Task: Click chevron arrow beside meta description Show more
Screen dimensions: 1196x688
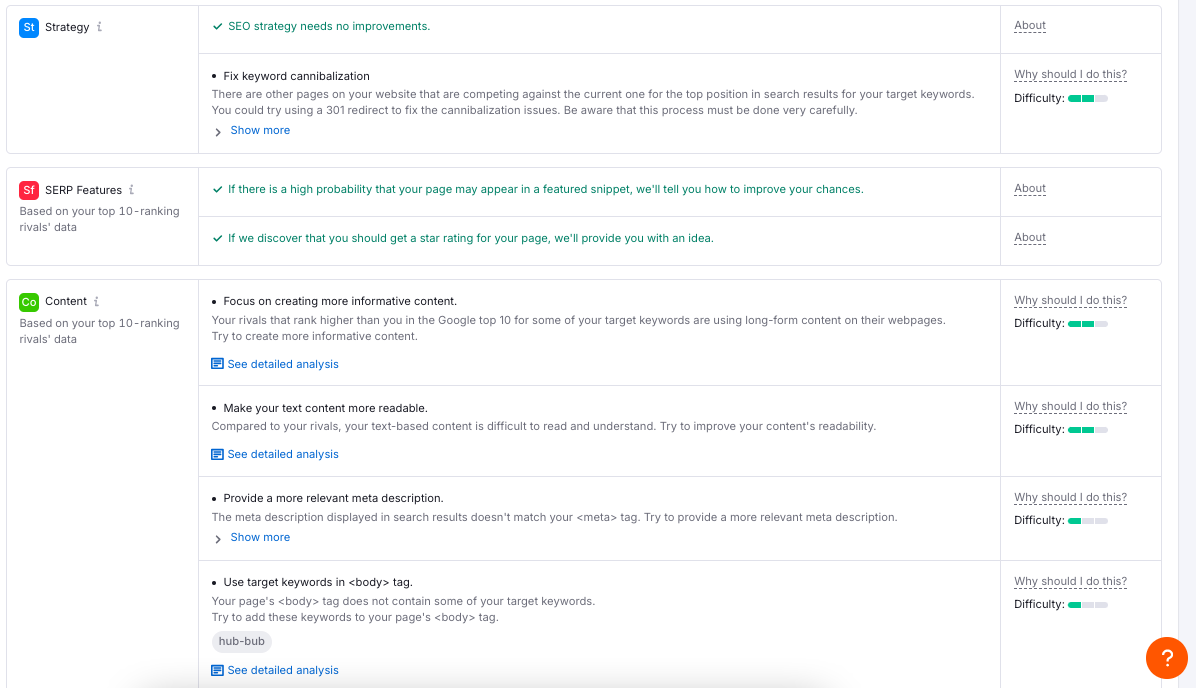Action: point(218,538)
